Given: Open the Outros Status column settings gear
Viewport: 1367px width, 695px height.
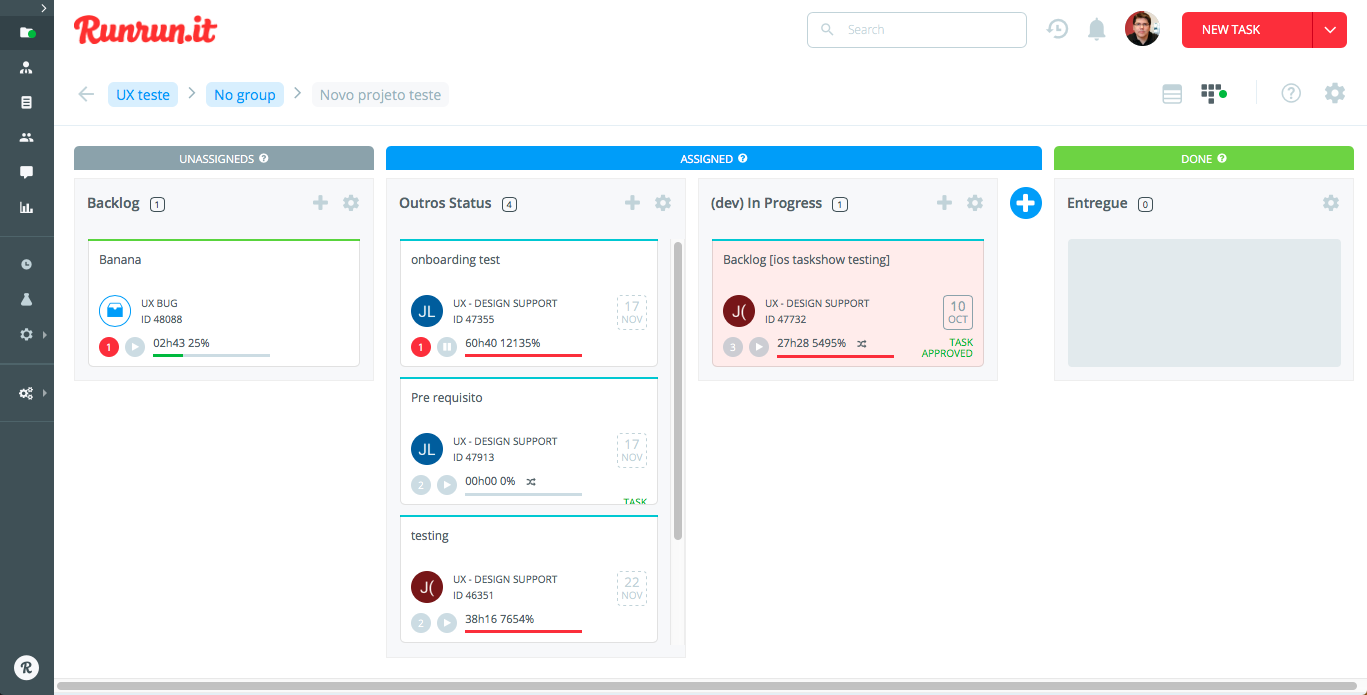Looking at the screenshot, I should point(663,203).
